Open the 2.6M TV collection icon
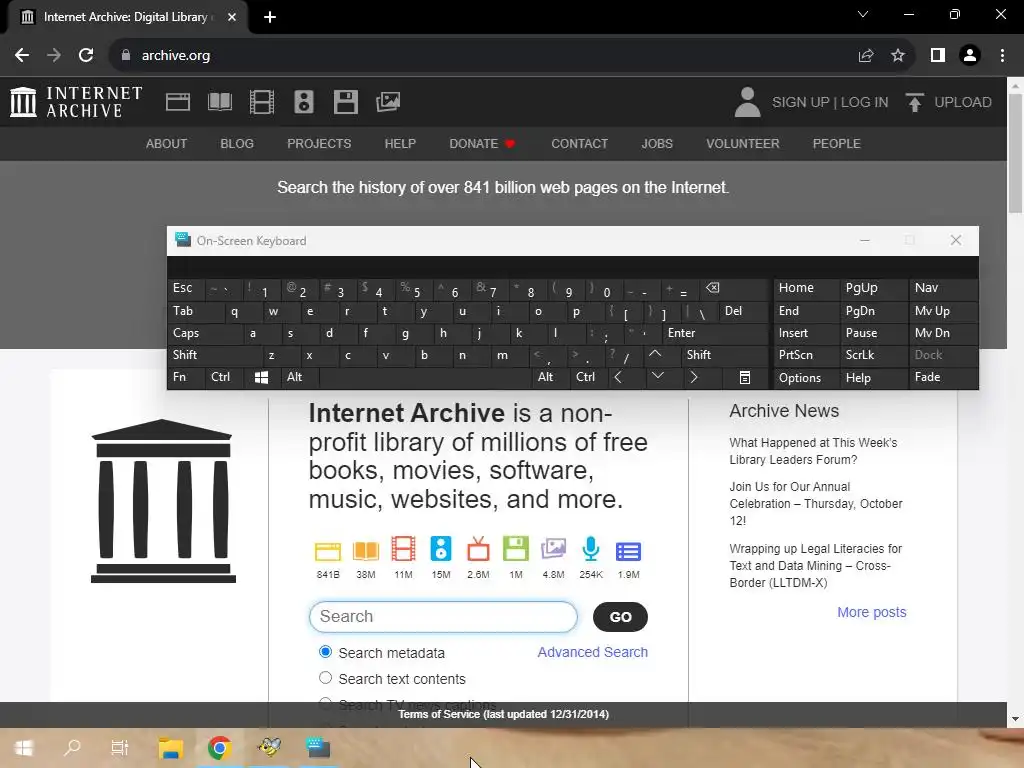Image resolution: width=1024 pixels, height=768 pixels. (478, 549)
